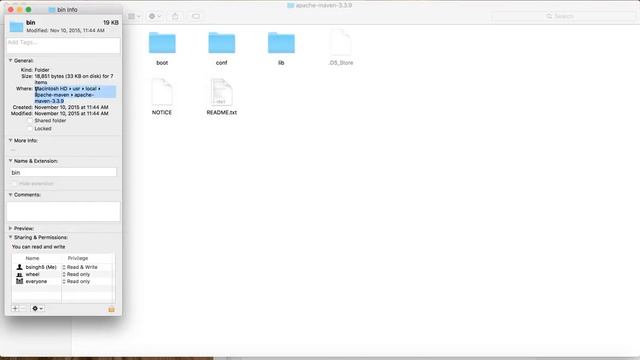Open Finder toolbar arrange view dropdown
The height and width of the screenshot is (360, 640).
[134, 16]
